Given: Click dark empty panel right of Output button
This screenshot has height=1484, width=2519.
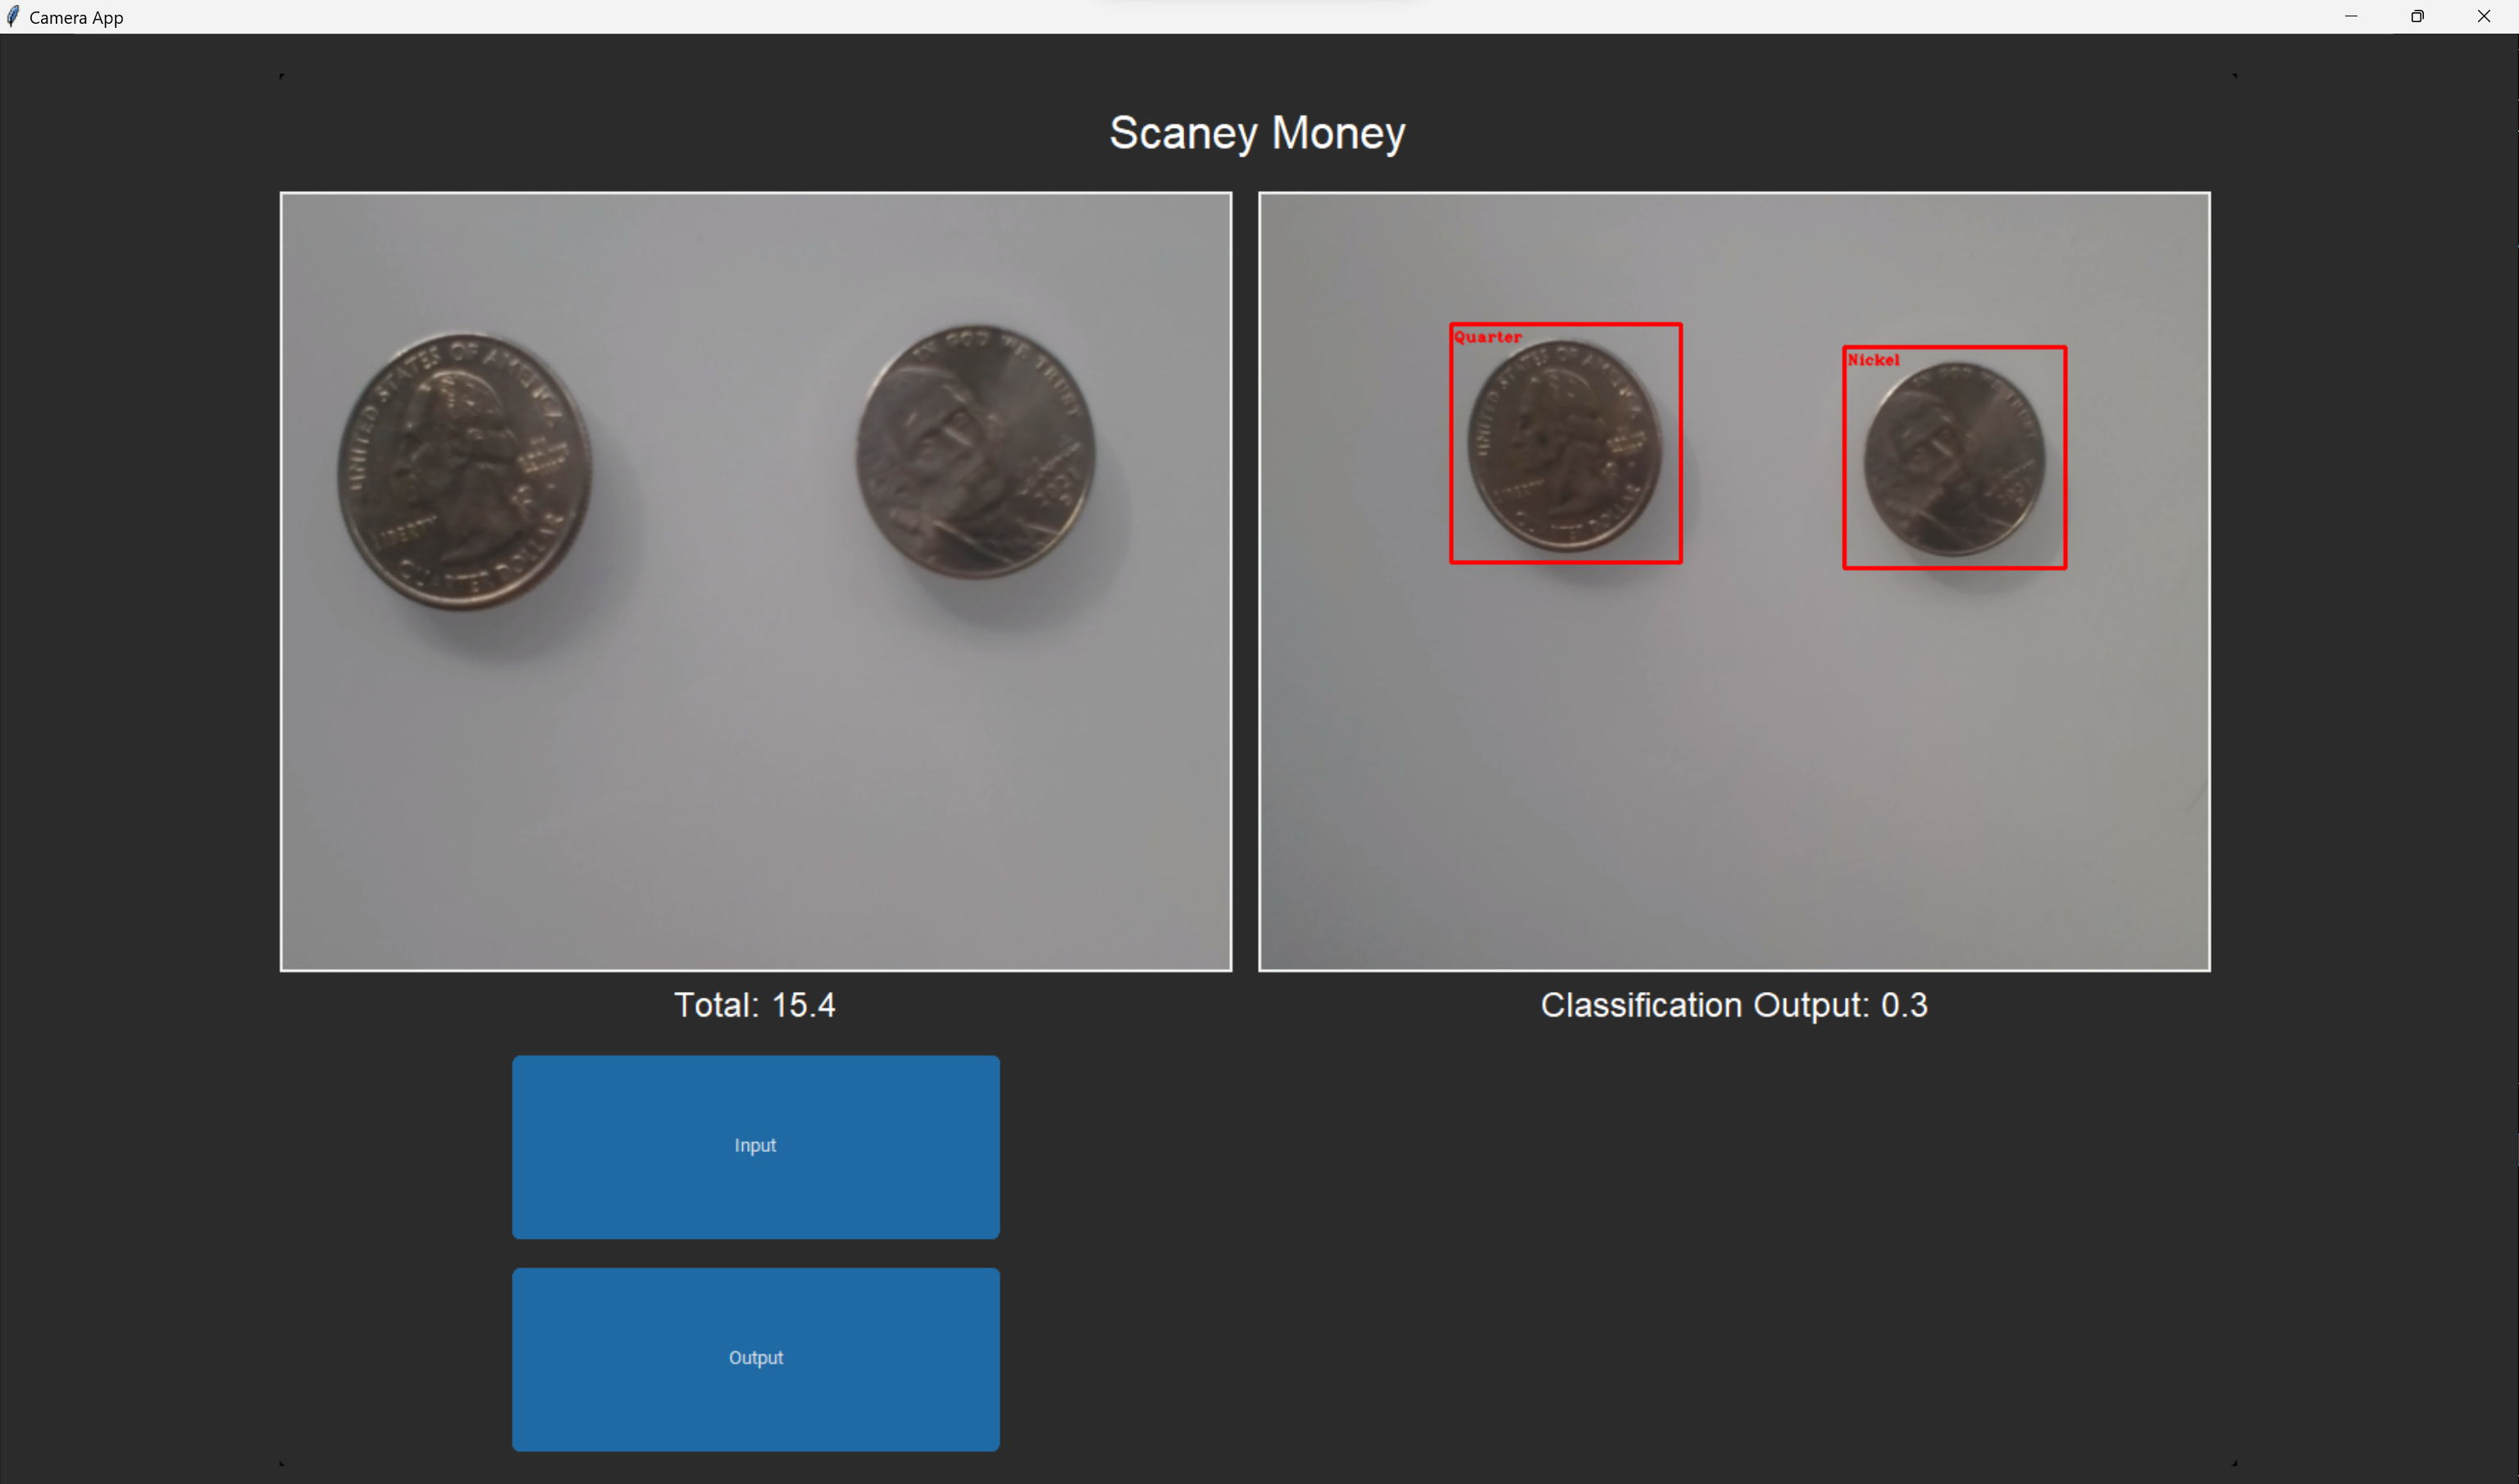Looking at the screenshot, I should tap(1700, 1300).
